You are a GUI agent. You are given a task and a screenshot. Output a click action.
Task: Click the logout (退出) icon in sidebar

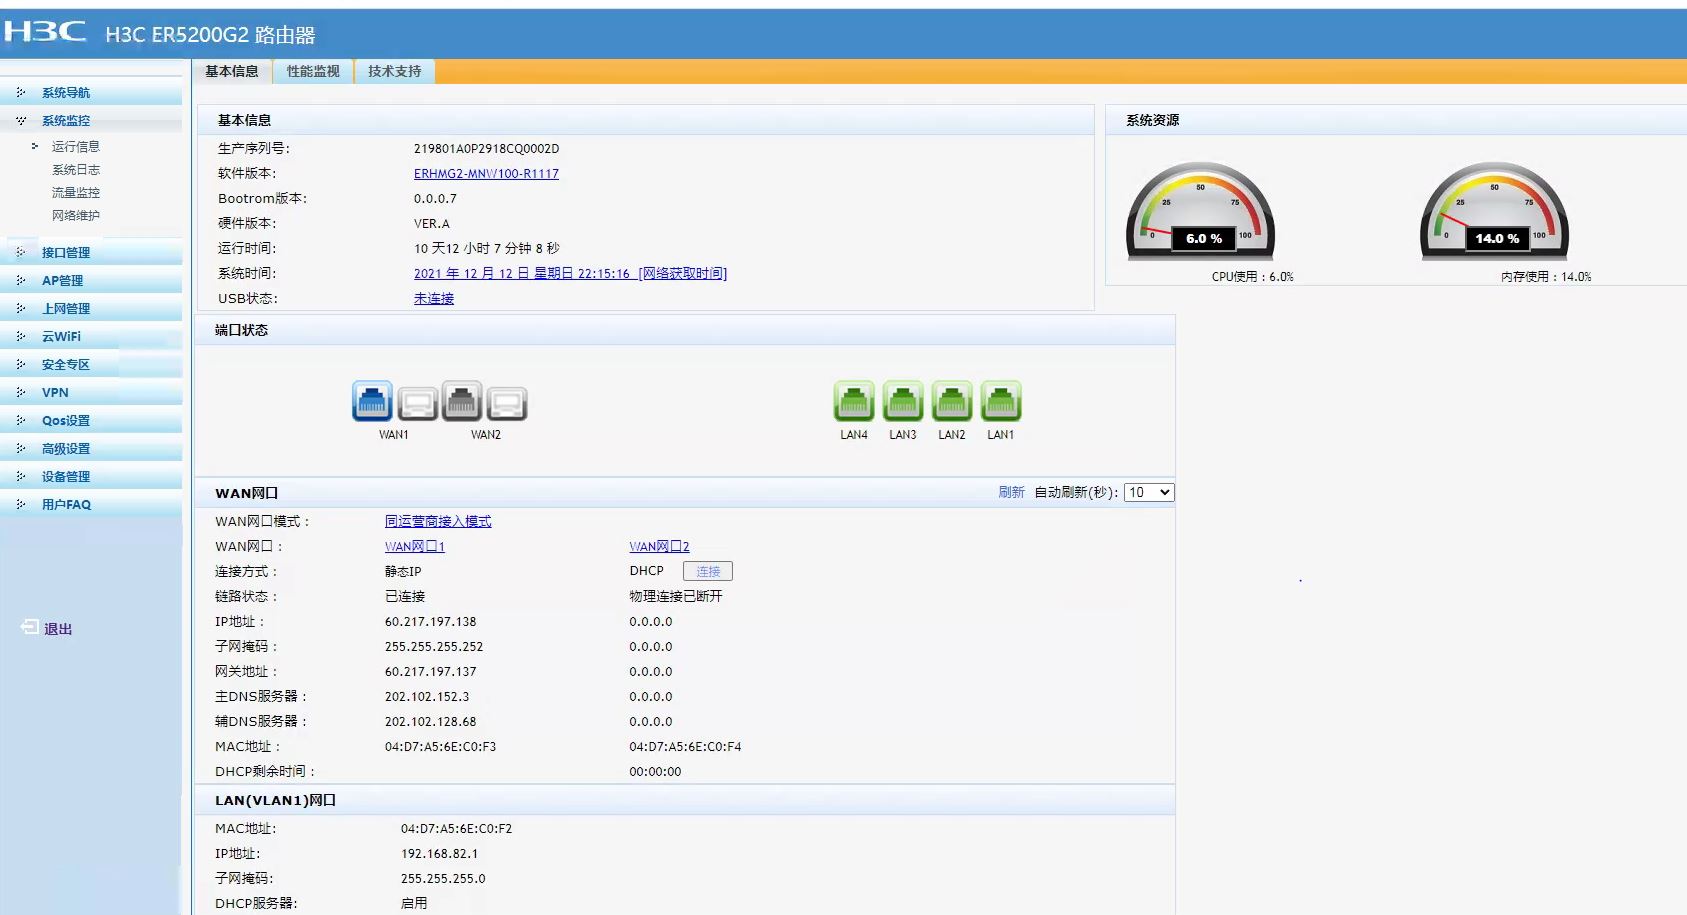30,627
